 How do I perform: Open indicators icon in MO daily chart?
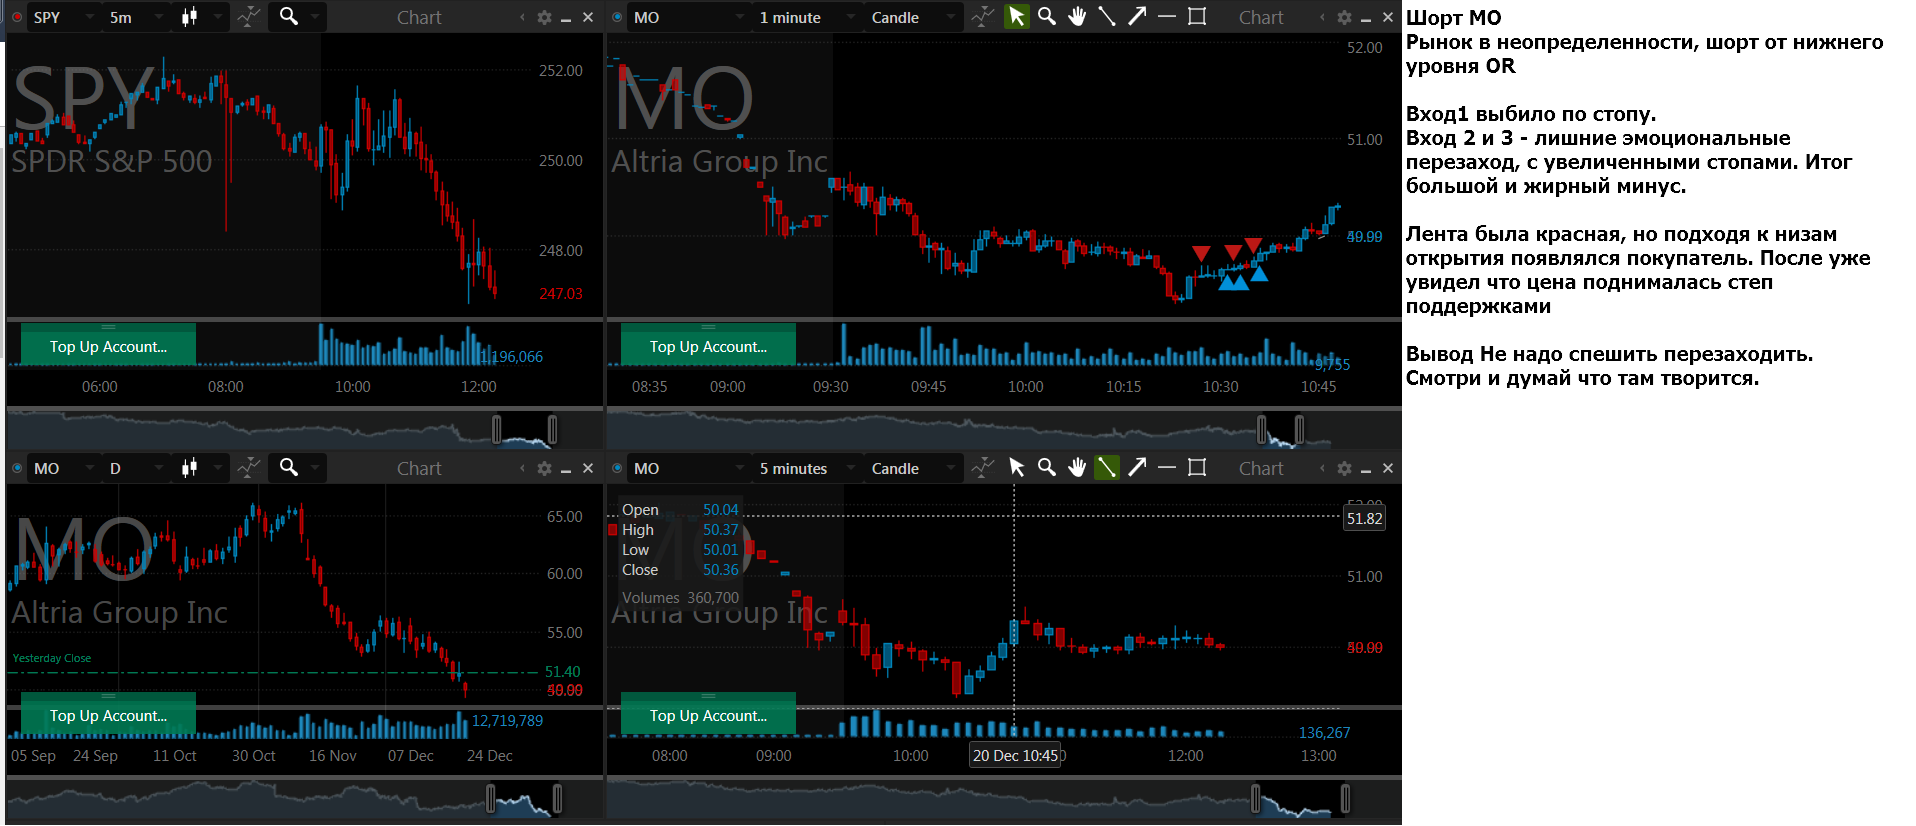tap(249, 467)
